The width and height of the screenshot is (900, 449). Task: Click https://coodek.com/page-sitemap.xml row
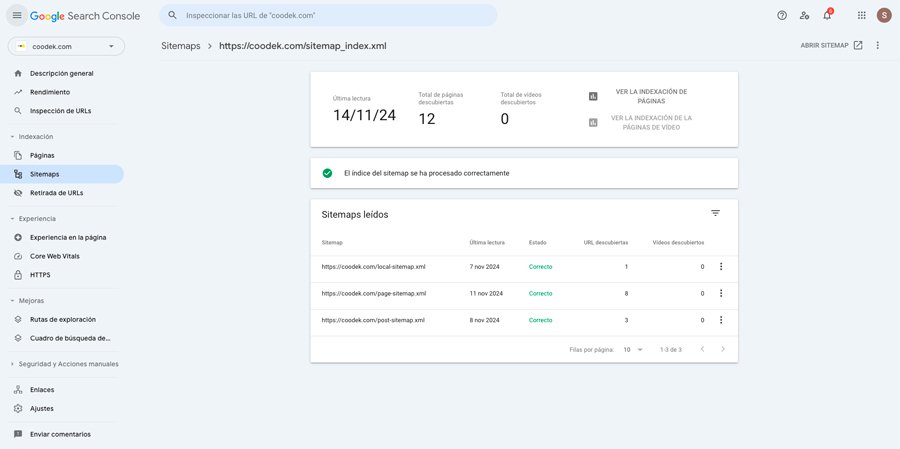[524, 293]
